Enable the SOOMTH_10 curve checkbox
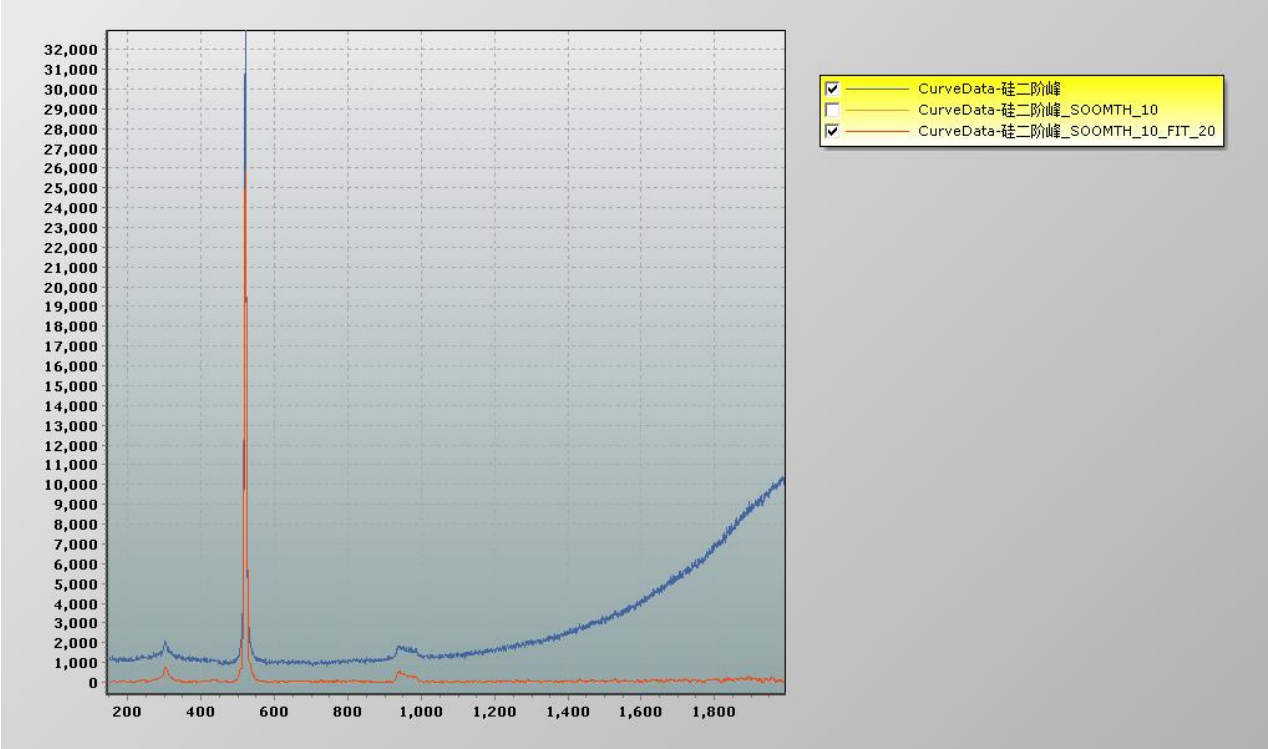Screen dimensions: 1268x749 [x=832, y=109]
